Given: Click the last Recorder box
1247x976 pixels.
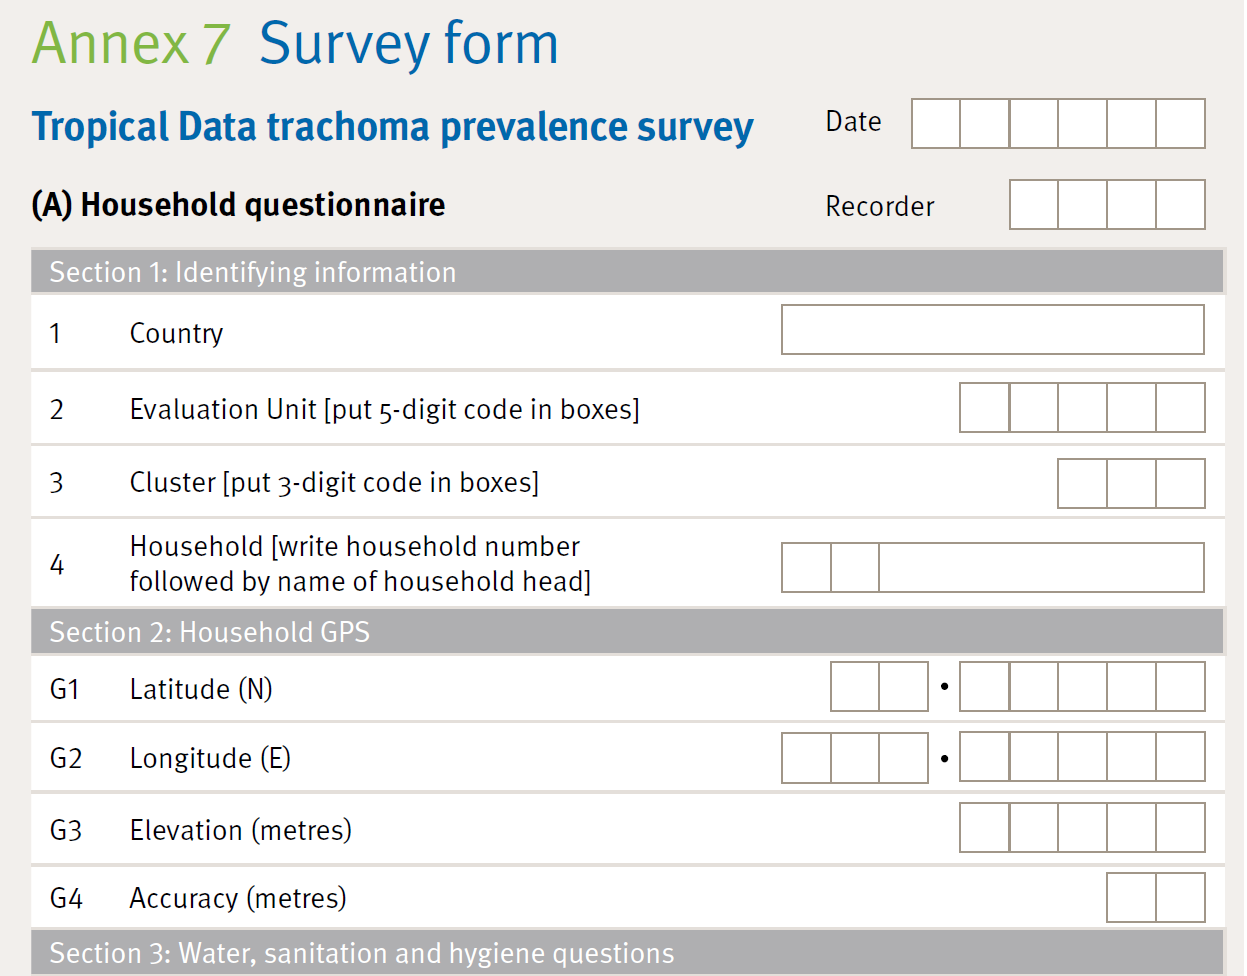Looking at the screenshot, I should click(x=1180, y=205).
